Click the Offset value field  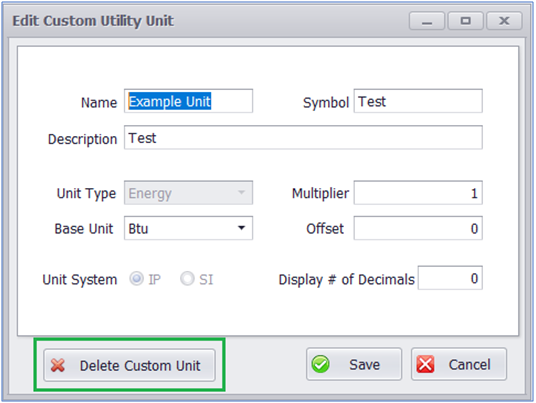418,228
